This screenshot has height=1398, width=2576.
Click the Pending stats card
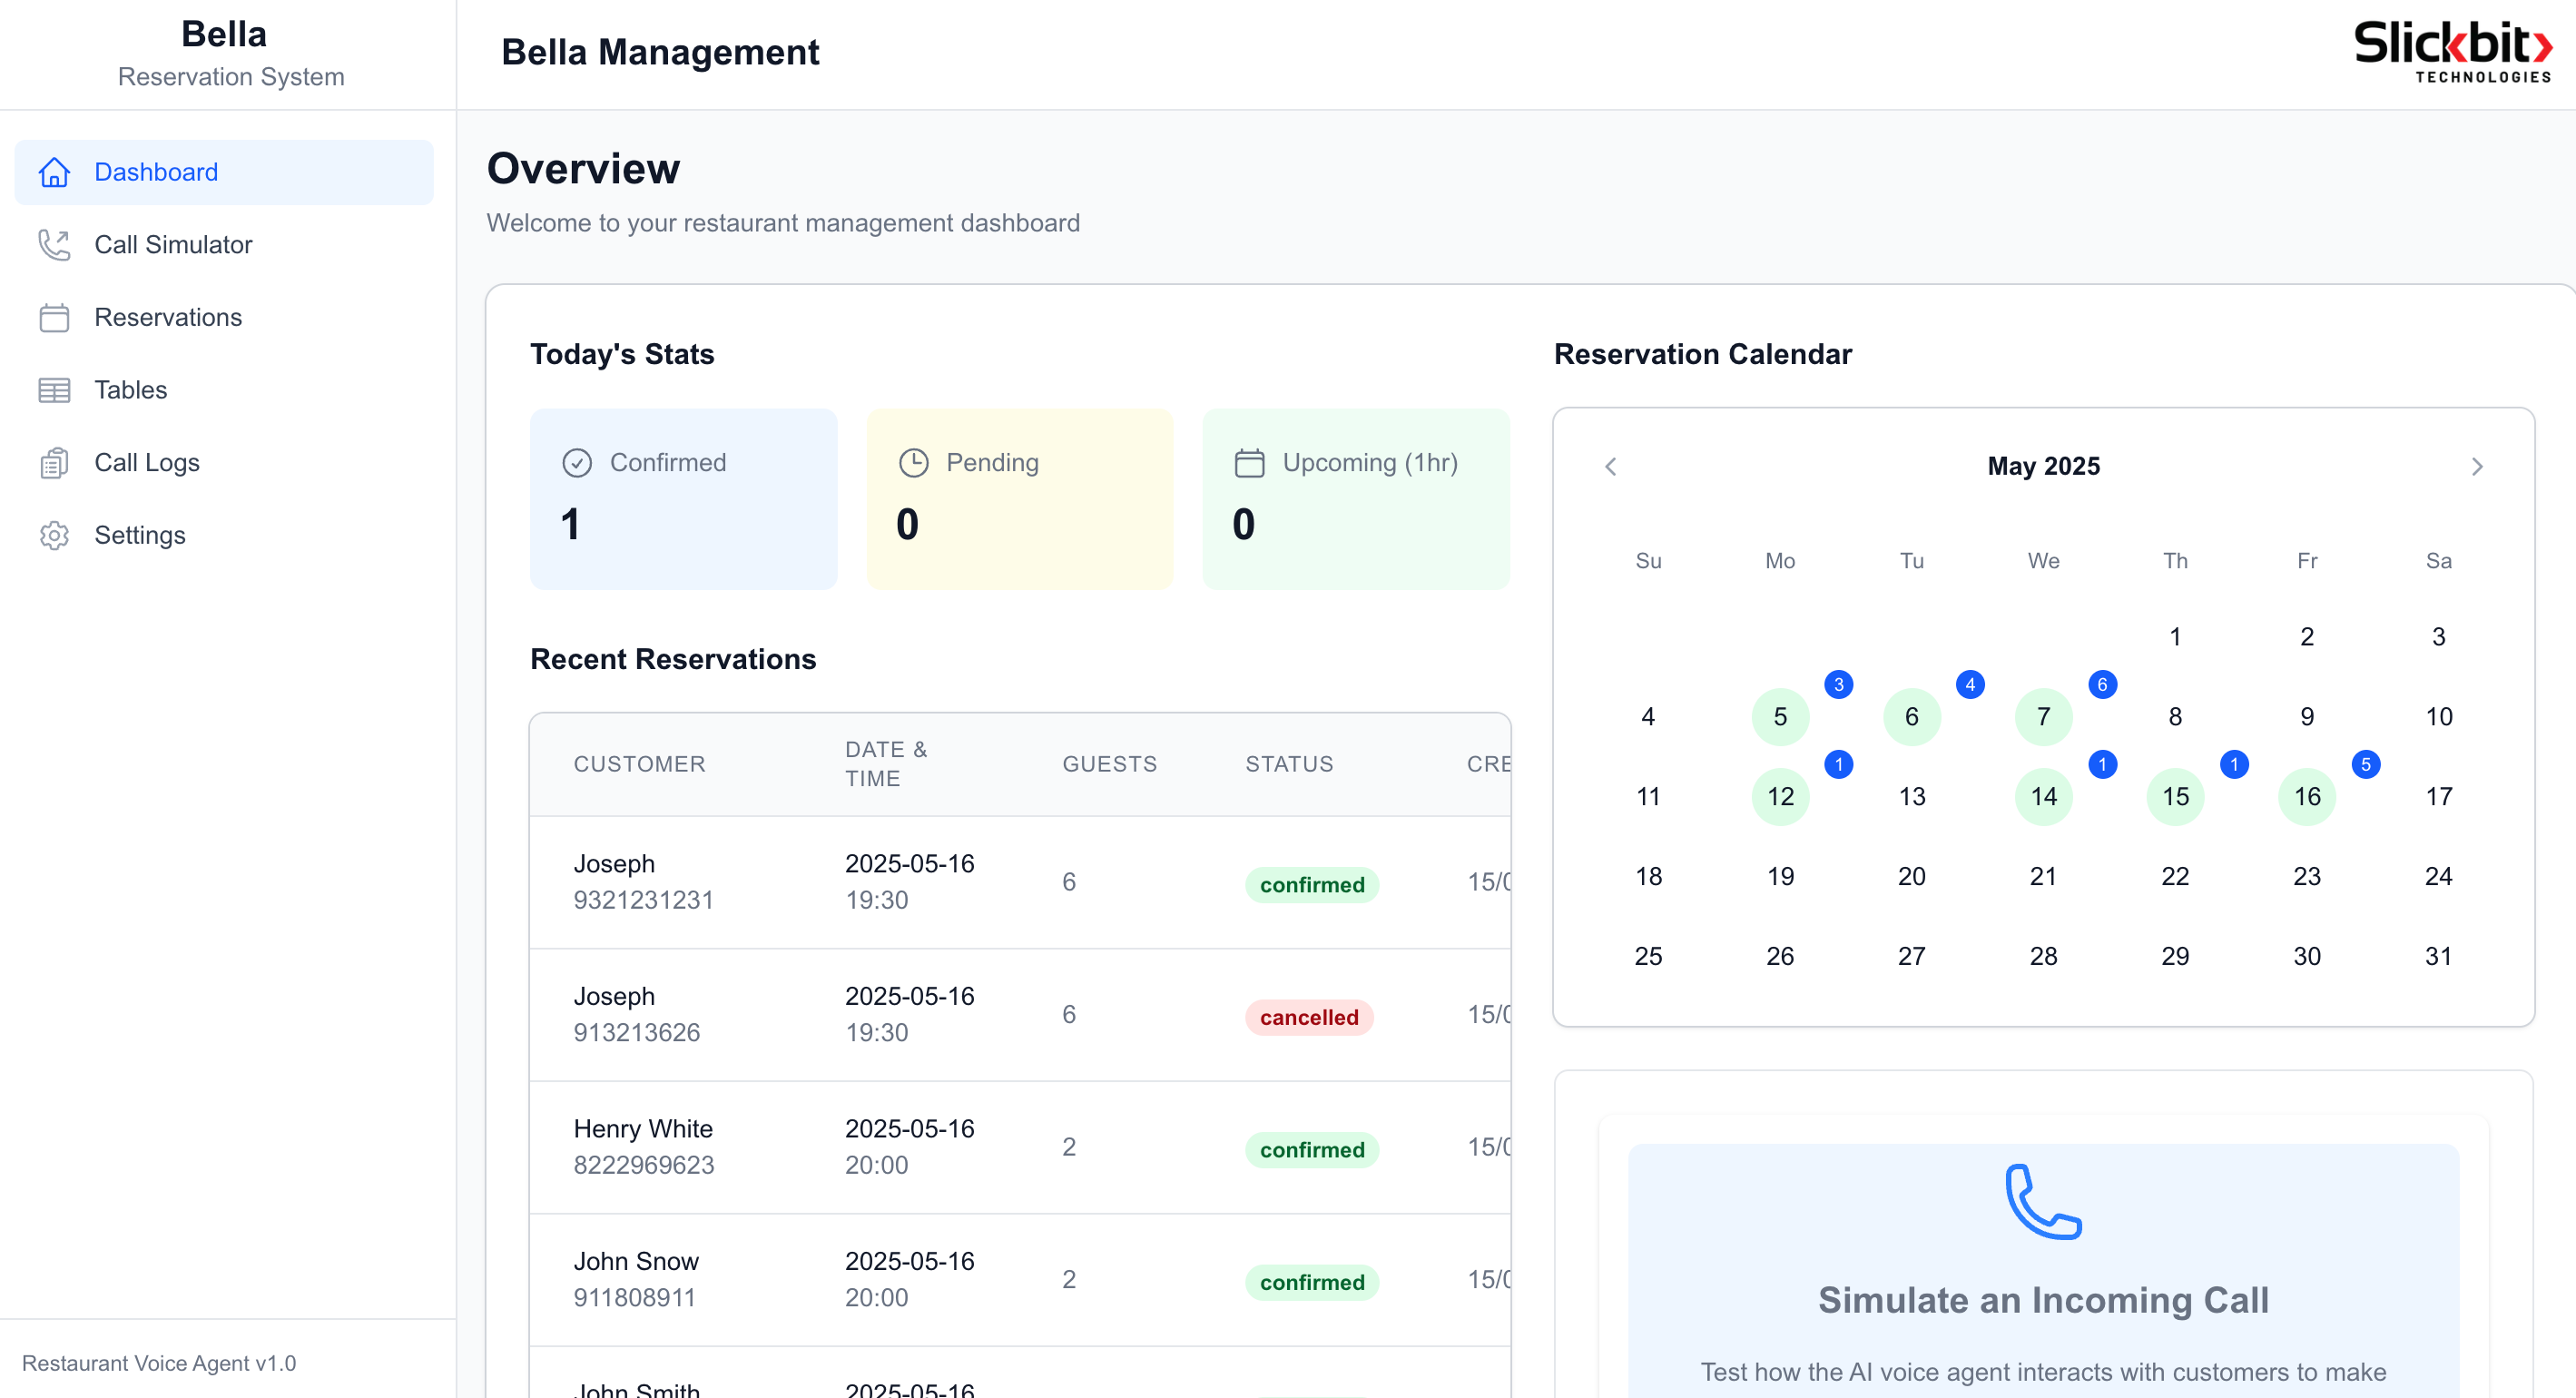click(x=1019, y=498)
